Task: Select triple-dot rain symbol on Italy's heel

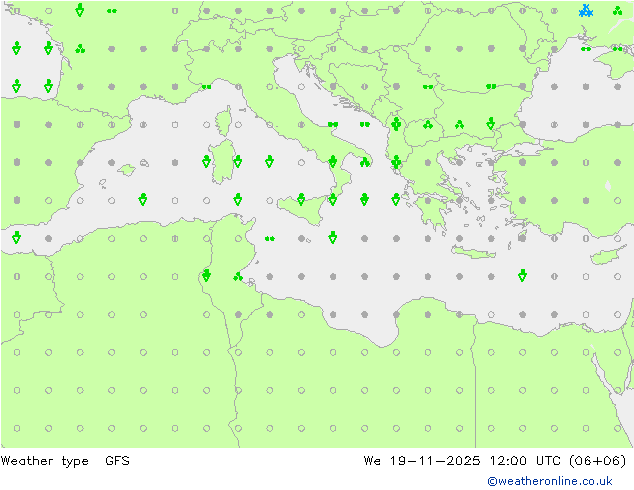Action: click(x=365, y=163)
